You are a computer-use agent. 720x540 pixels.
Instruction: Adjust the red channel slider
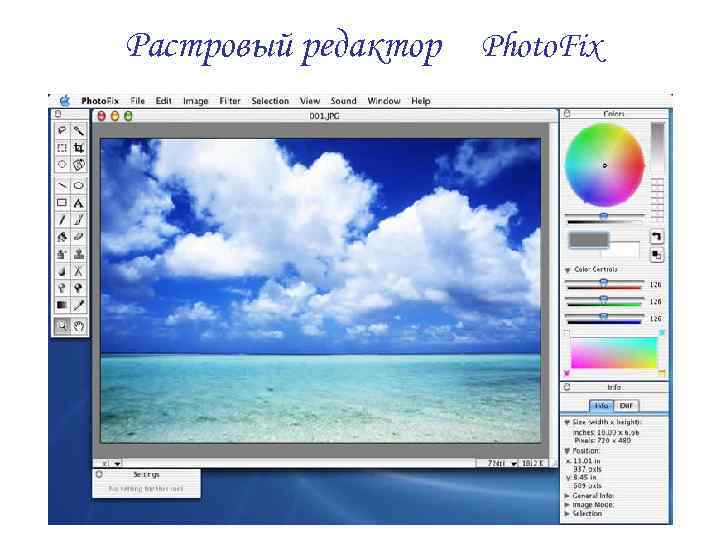tap(604, 284)
